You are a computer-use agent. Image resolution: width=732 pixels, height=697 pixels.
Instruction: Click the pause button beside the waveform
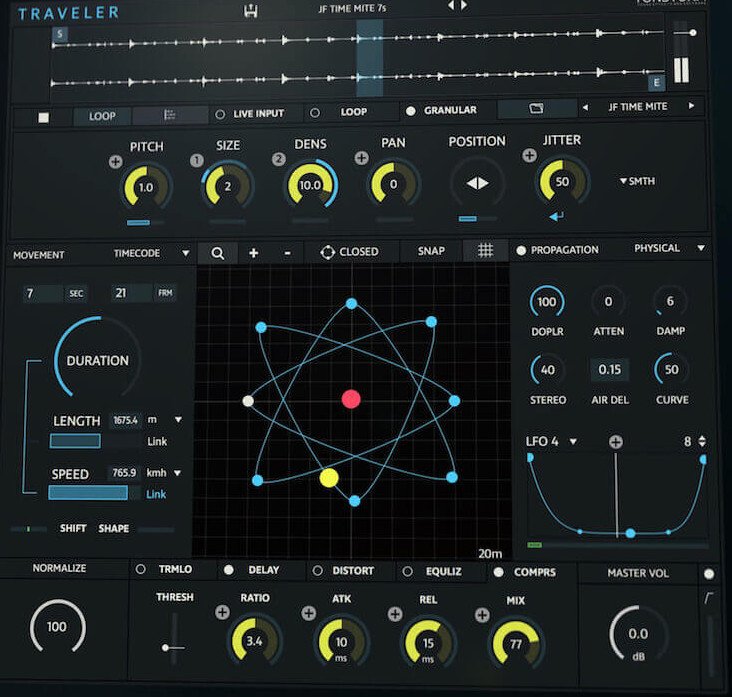[681, 70]
